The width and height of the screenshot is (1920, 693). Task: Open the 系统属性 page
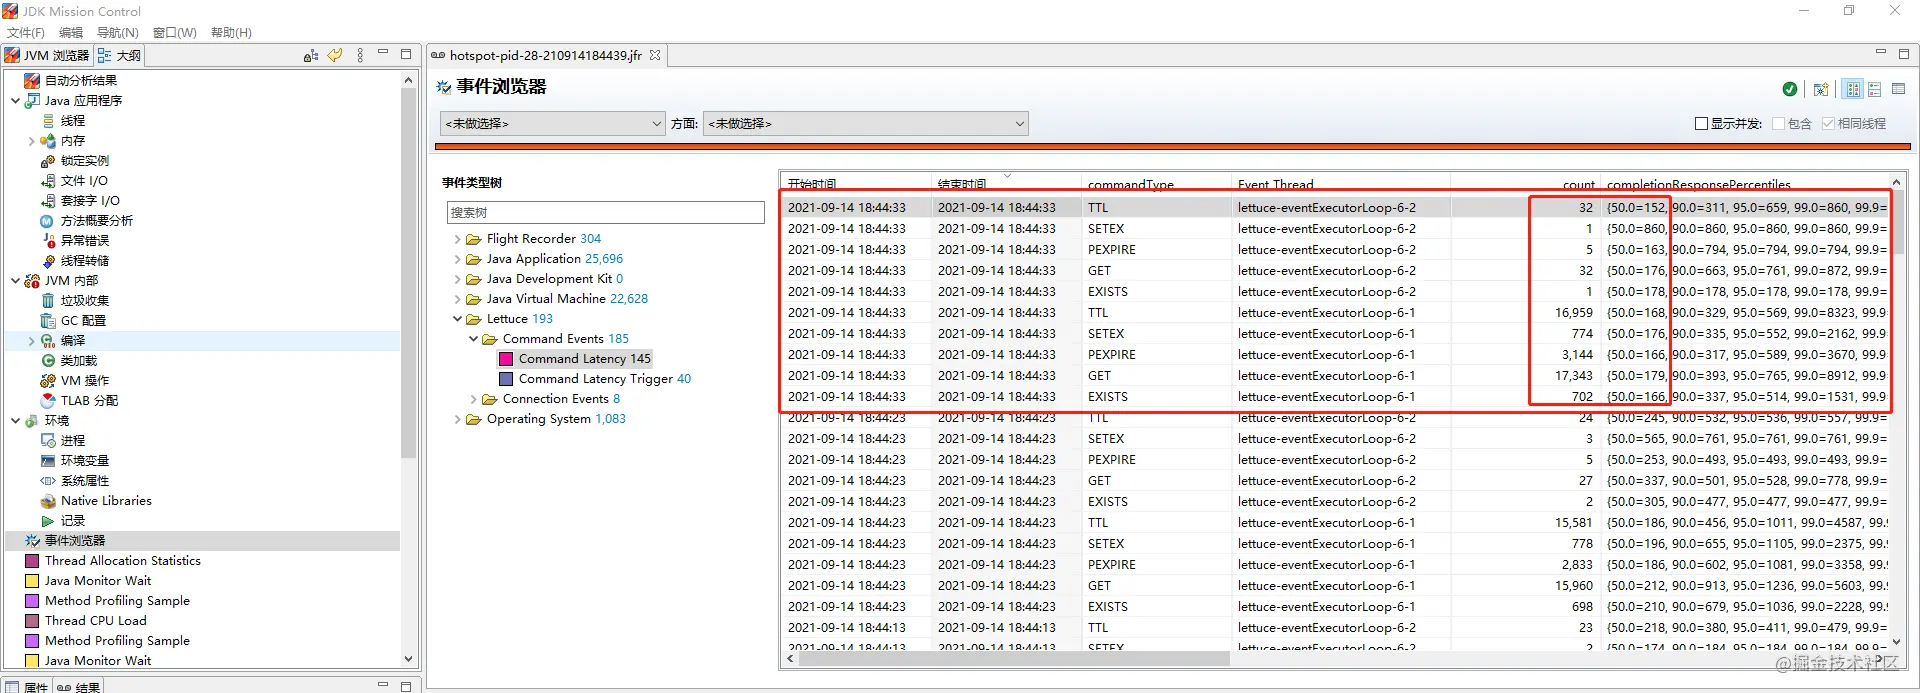click(x=84, y=480)
